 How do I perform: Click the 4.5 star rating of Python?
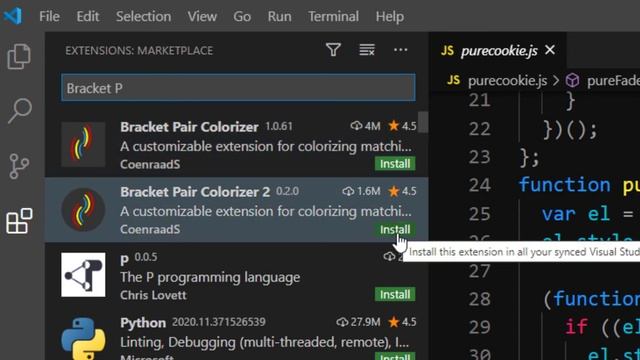pyautogui.click(x=402, y=322)
